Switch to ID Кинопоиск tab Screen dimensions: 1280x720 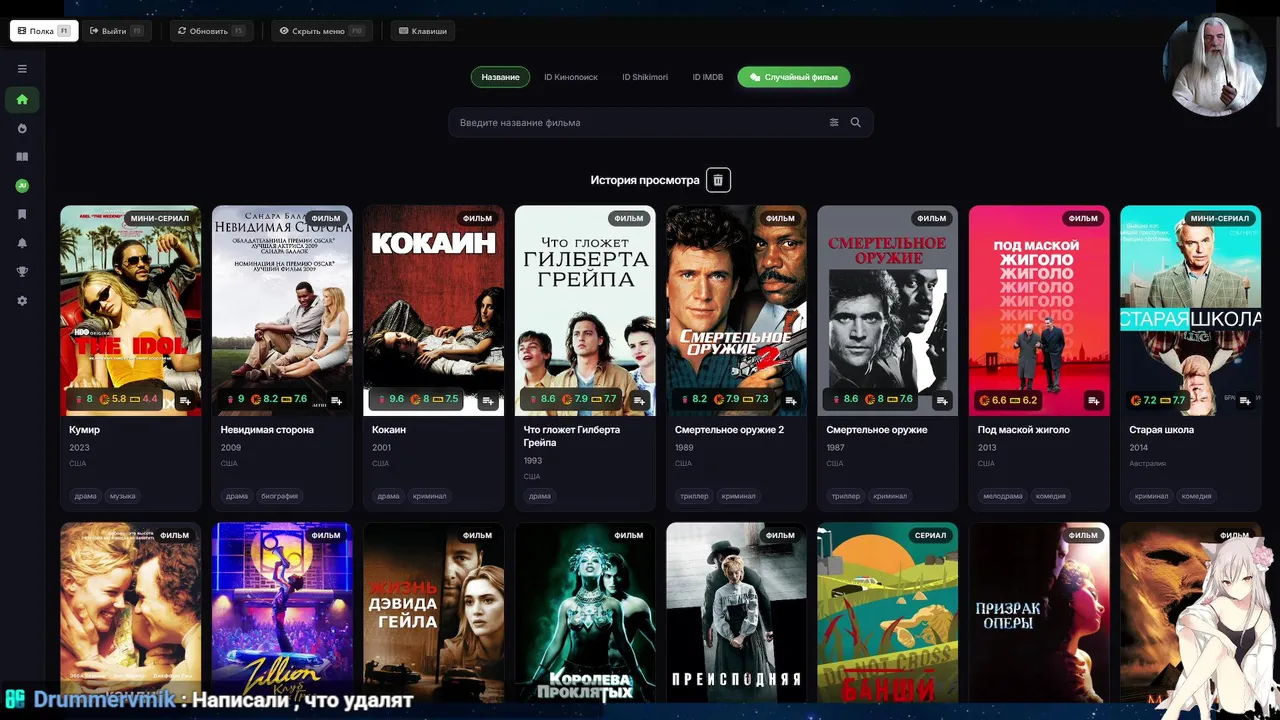point(571,77)
